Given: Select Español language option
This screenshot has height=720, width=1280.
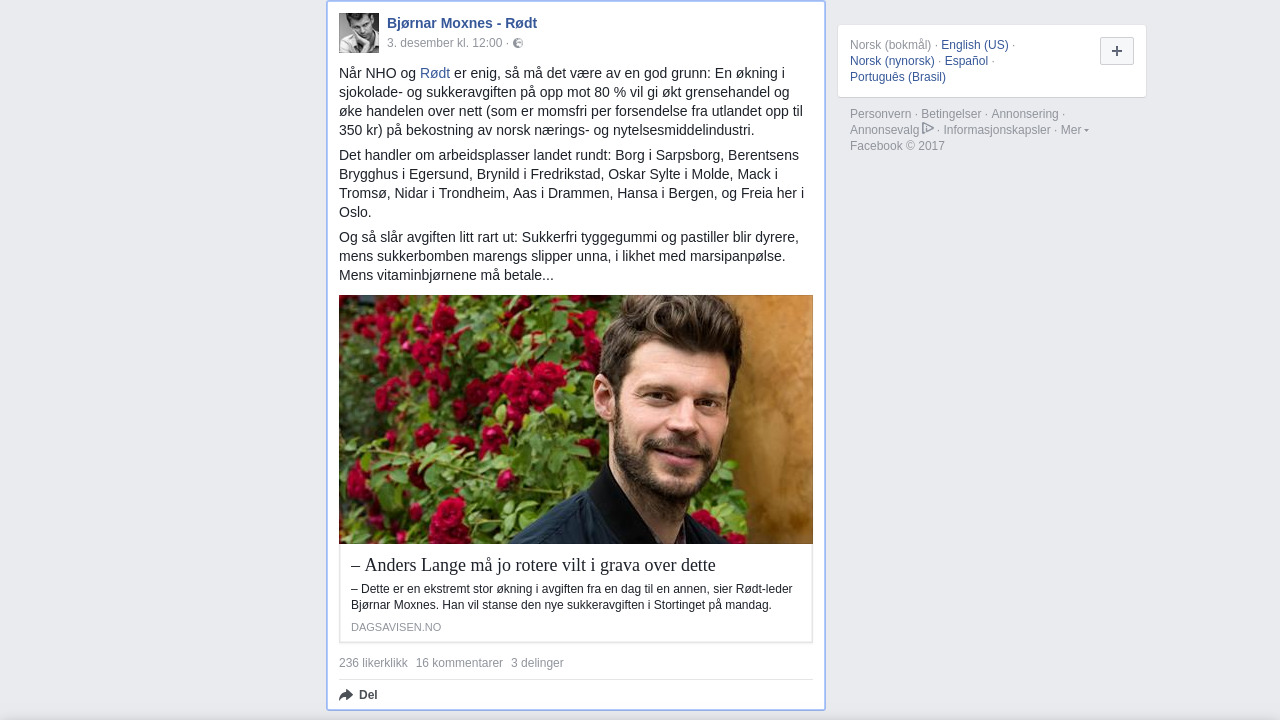Looking at the screenshot, I should click(966, 61).
